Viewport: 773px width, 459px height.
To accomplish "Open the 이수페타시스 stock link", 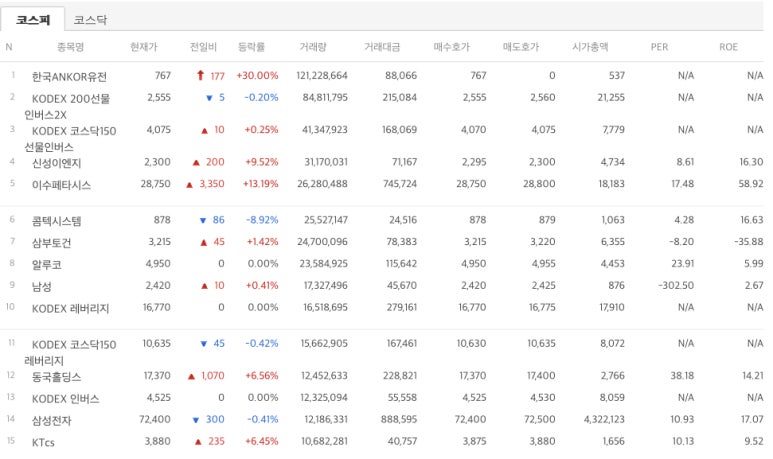I will (x=61, y=185).
